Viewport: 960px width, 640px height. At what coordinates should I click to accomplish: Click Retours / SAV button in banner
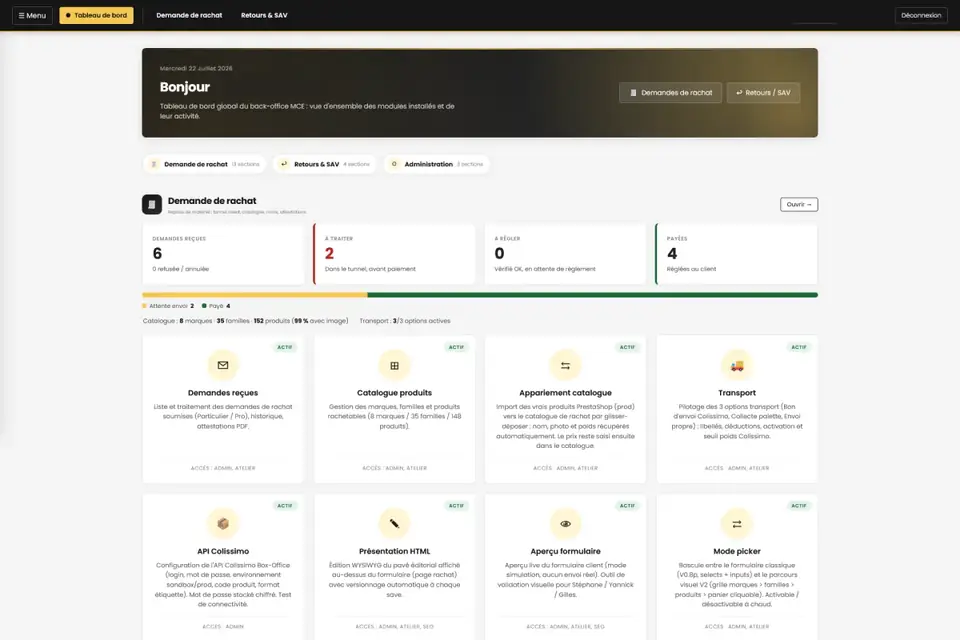pos(763,92)
